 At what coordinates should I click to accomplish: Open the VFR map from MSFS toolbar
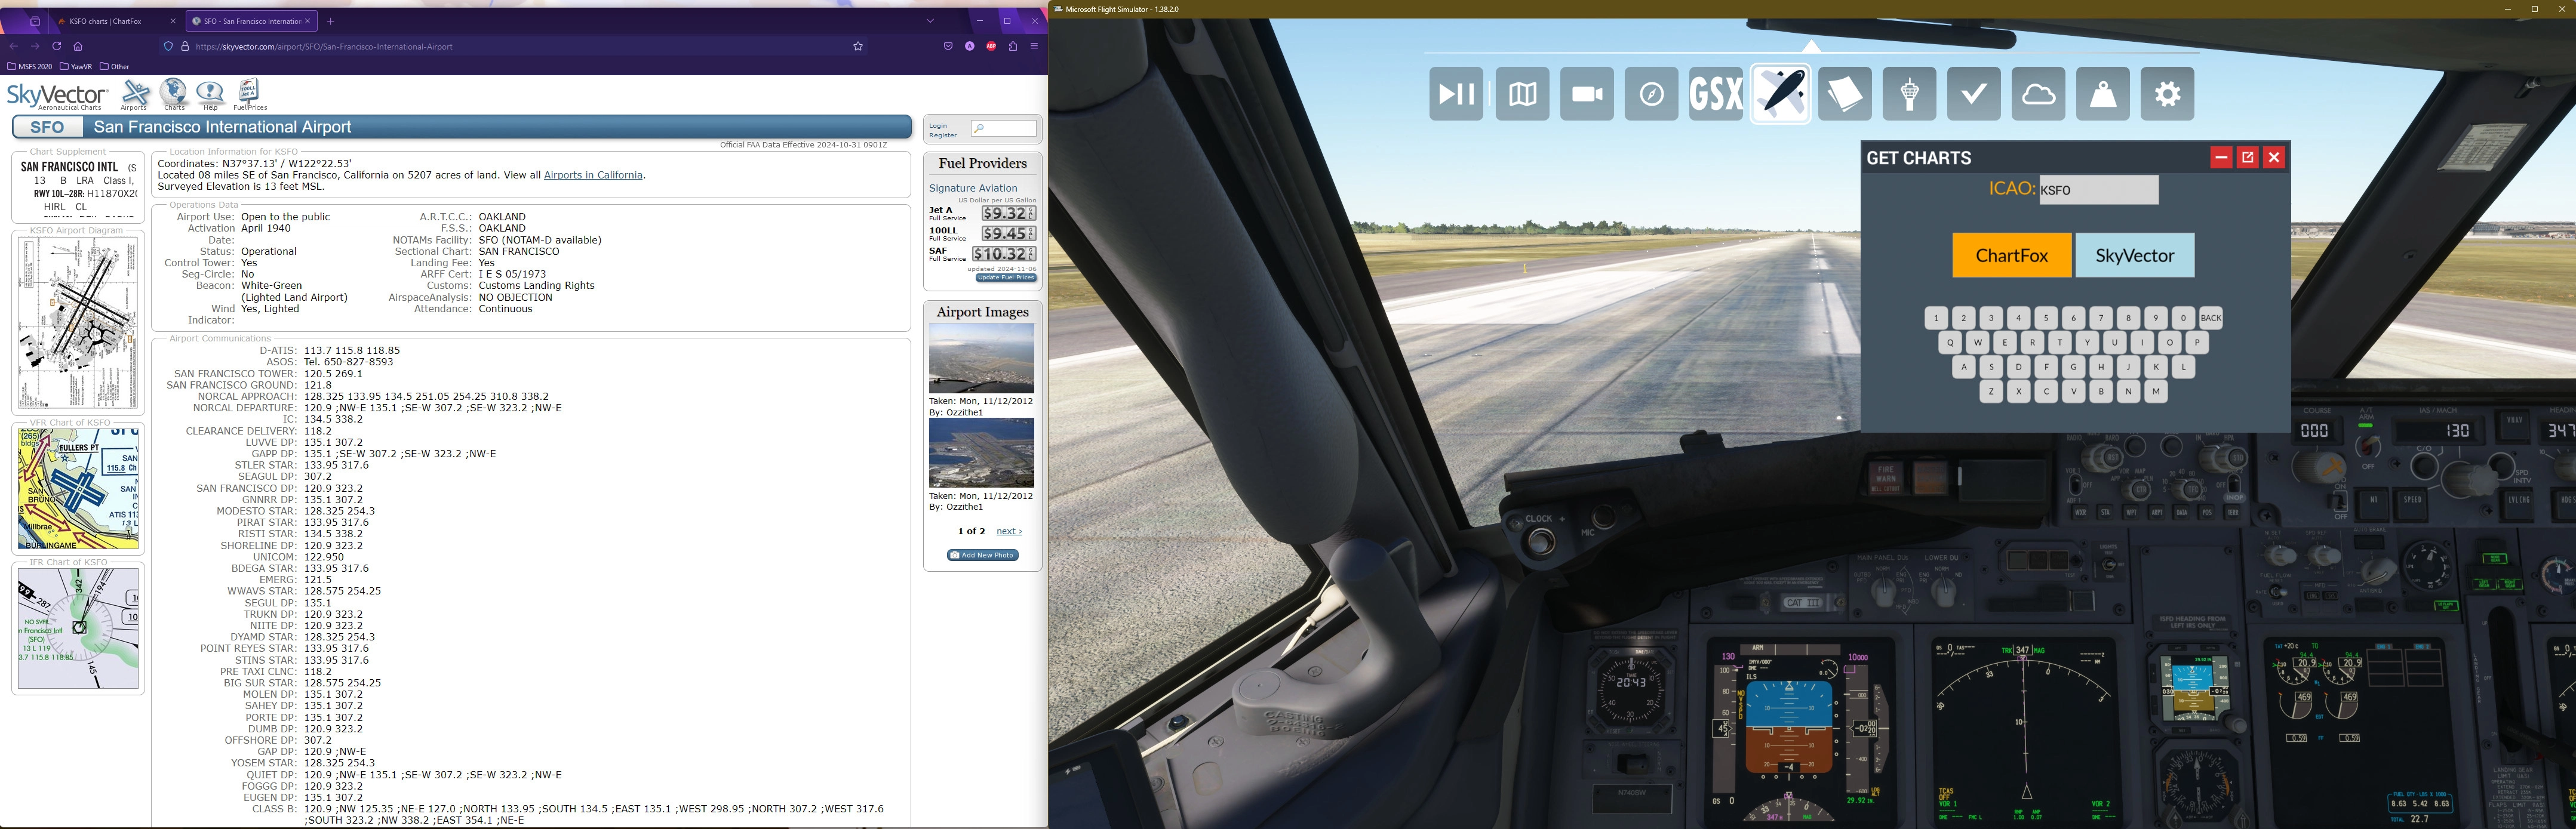click(1522, 94)
